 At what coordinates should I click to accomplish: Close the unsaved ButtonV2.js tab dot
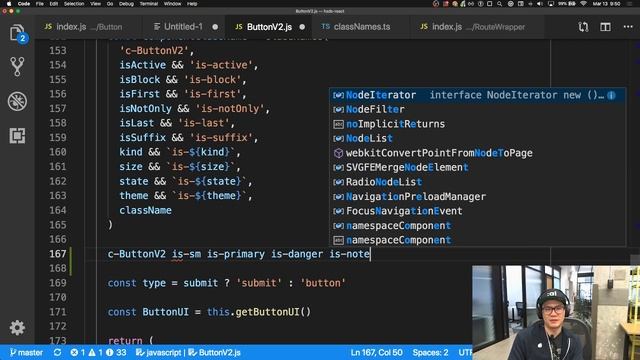[302, 27]
